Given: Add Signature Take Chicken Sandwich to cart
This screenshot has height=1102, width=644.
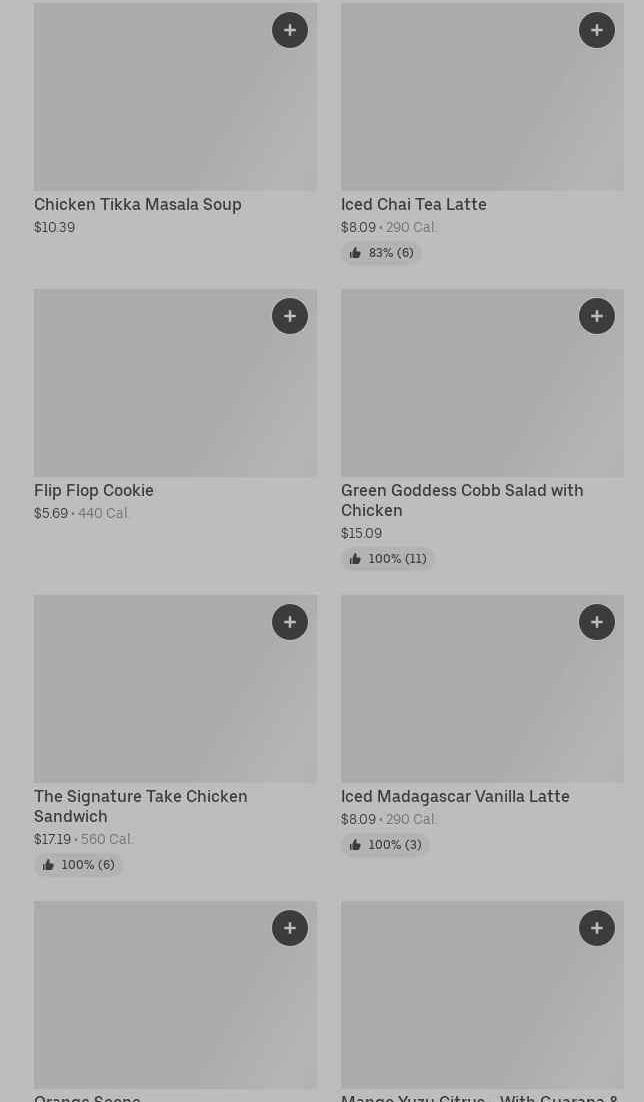Looking at the screenshot, I should tap(290, 622).
